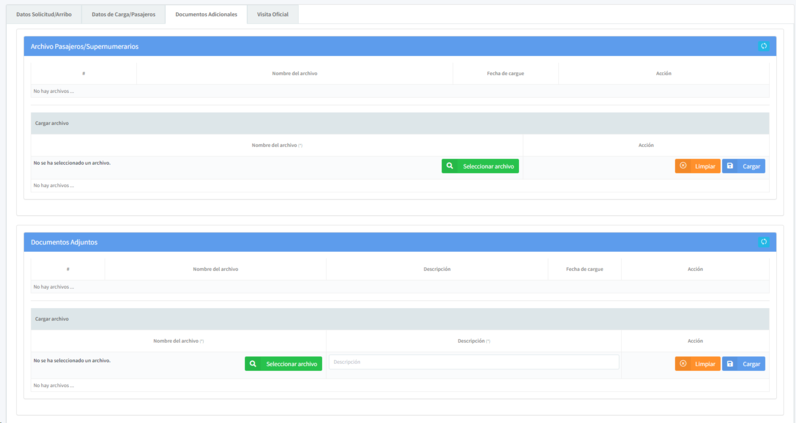Refresh the Archivo Pasajeros/Supernumerarios panel

tap(763, 46)
